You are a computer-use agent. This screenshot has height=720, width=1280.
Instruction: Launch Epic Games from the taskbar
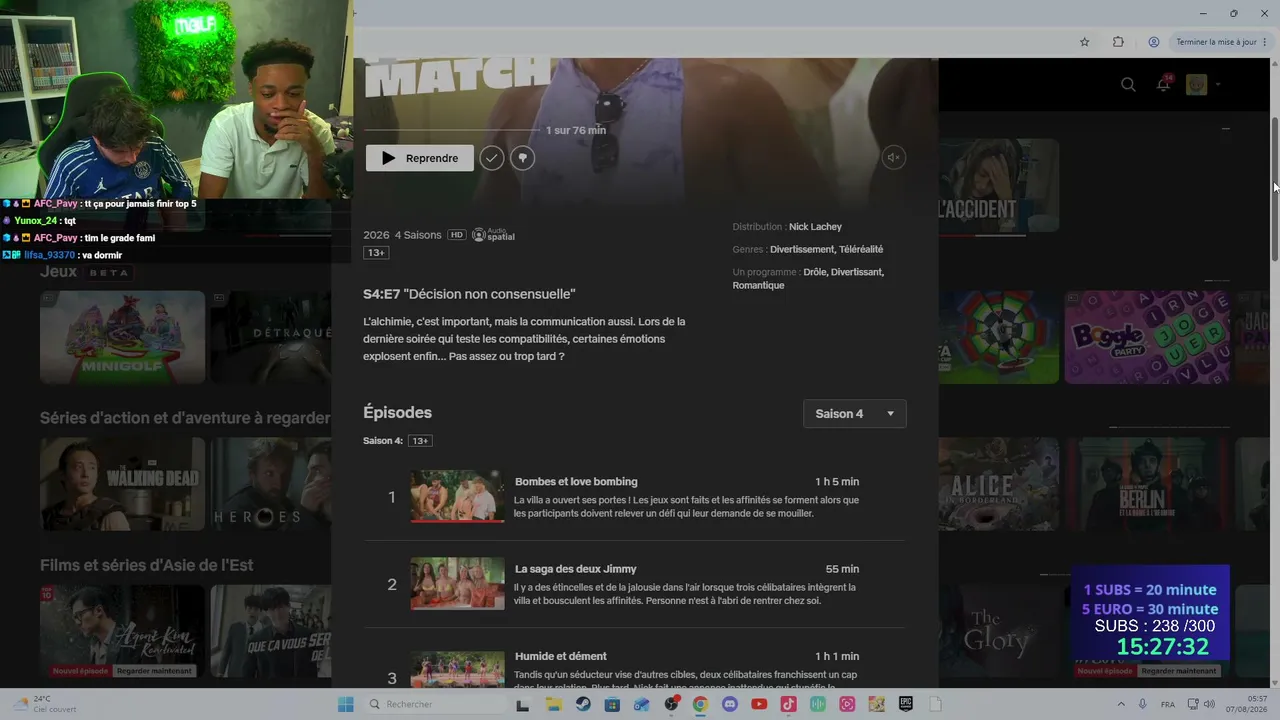tap(906, 704)
